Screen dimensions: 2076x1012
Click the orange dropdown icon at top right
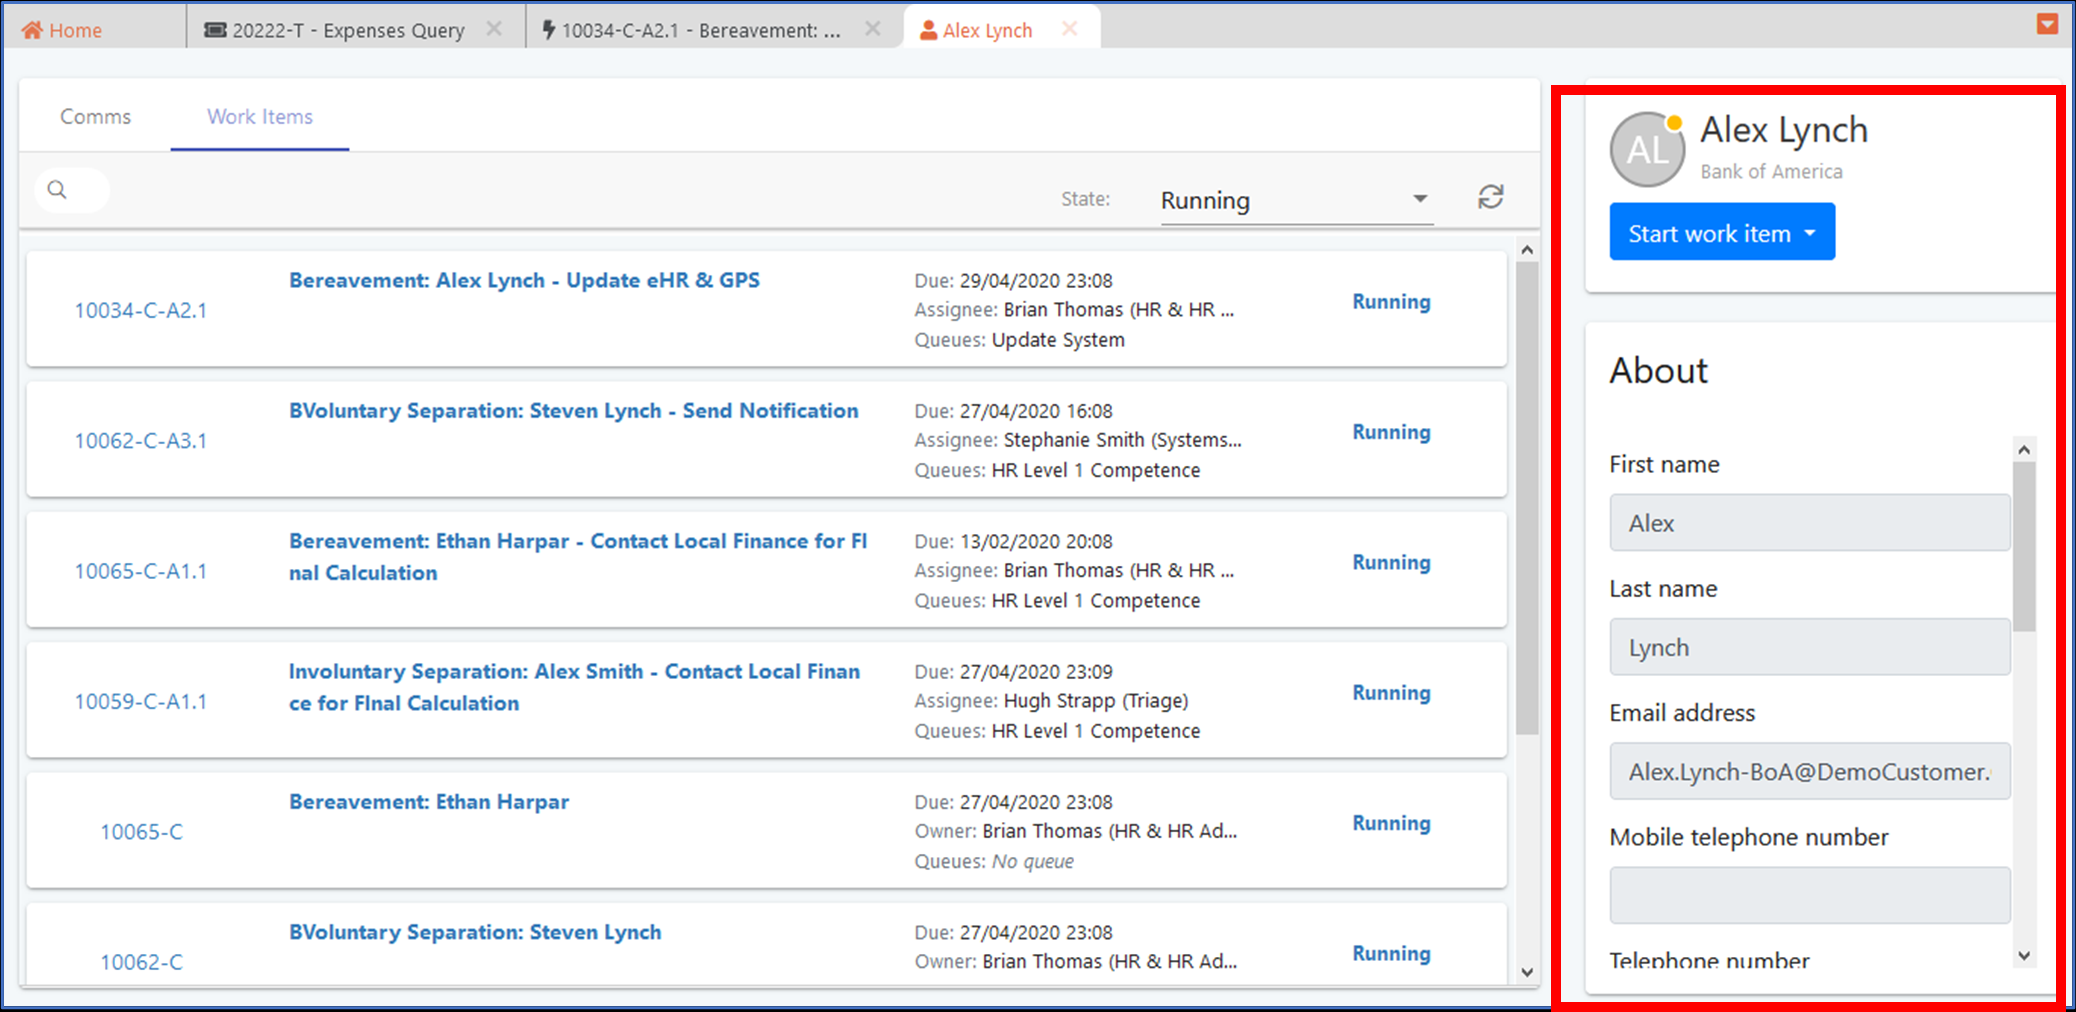click(x=2047, y=24)
